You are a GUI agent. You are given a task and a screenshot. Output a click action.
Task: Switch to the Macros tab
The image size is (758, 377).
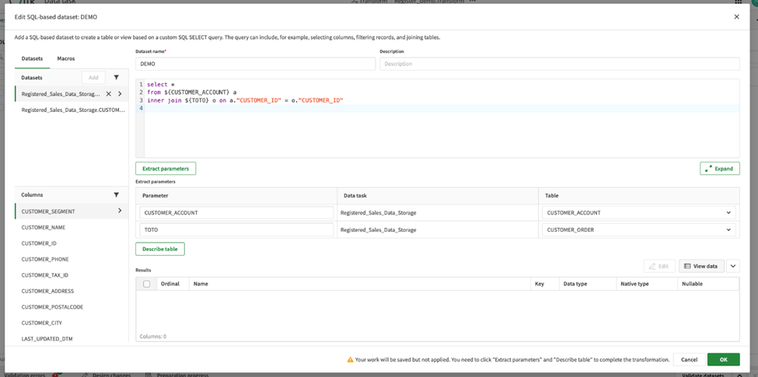pos(66,58)
